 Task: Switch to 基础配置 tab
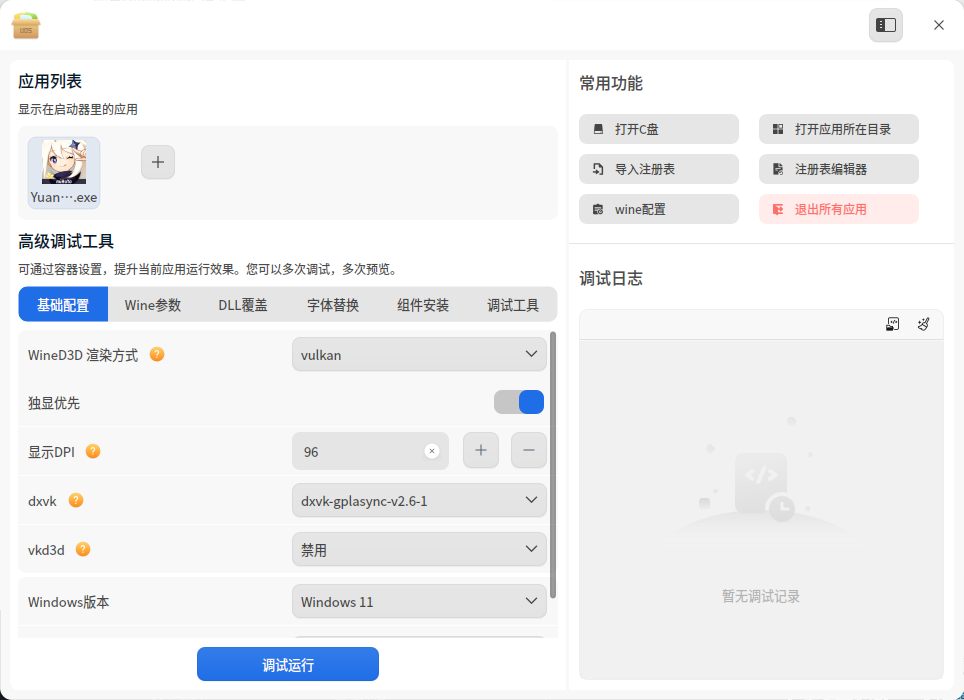click(63, 304)
